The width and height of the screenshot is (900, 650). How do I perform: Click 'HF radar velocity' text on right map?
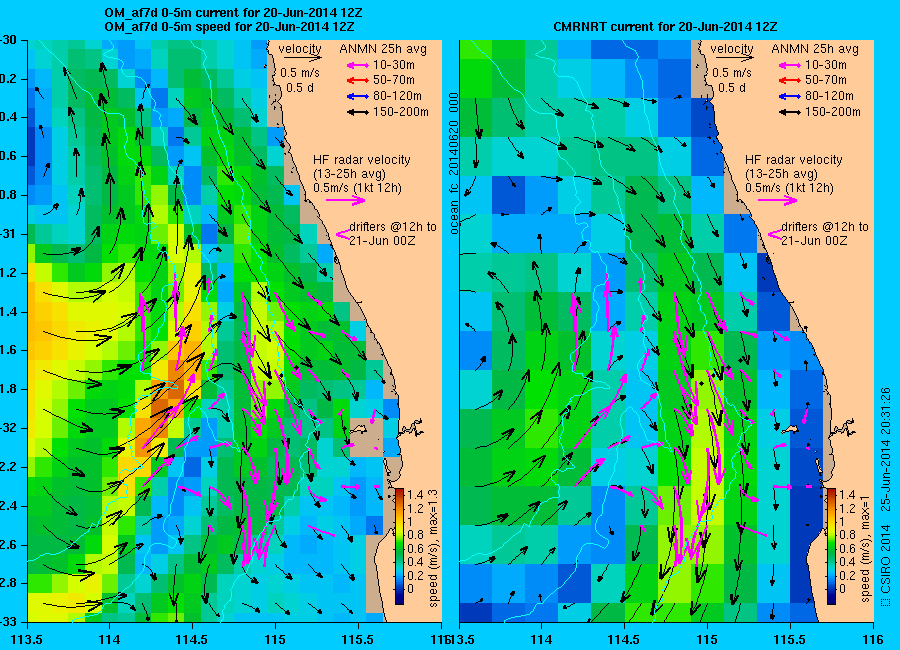(x=794, y=160)
